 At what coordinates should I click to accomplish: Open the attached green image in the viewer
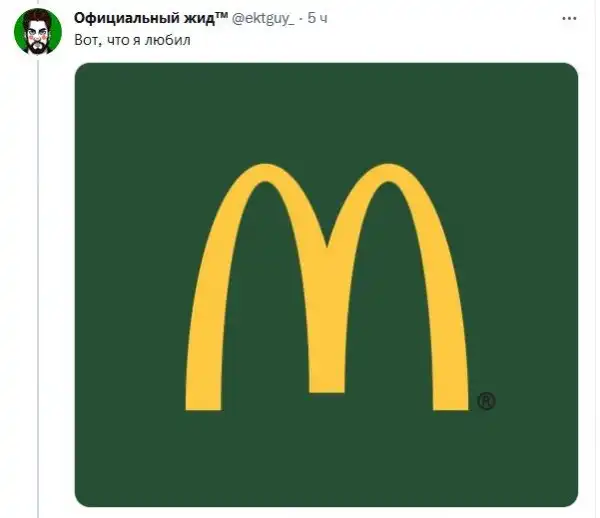[x=326, y=285]
